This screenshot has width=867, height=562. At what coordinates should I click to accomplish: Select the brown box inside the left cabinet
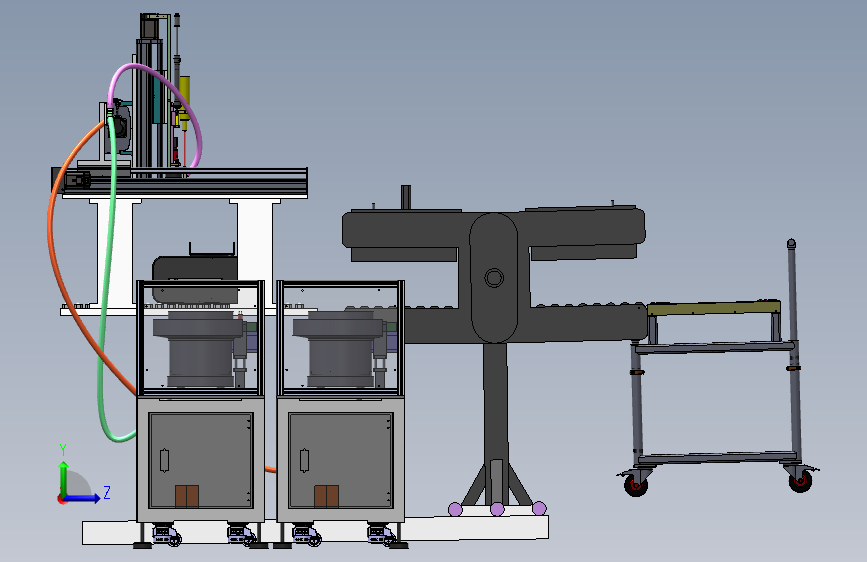pyautogui.click(x=187, y=496)
